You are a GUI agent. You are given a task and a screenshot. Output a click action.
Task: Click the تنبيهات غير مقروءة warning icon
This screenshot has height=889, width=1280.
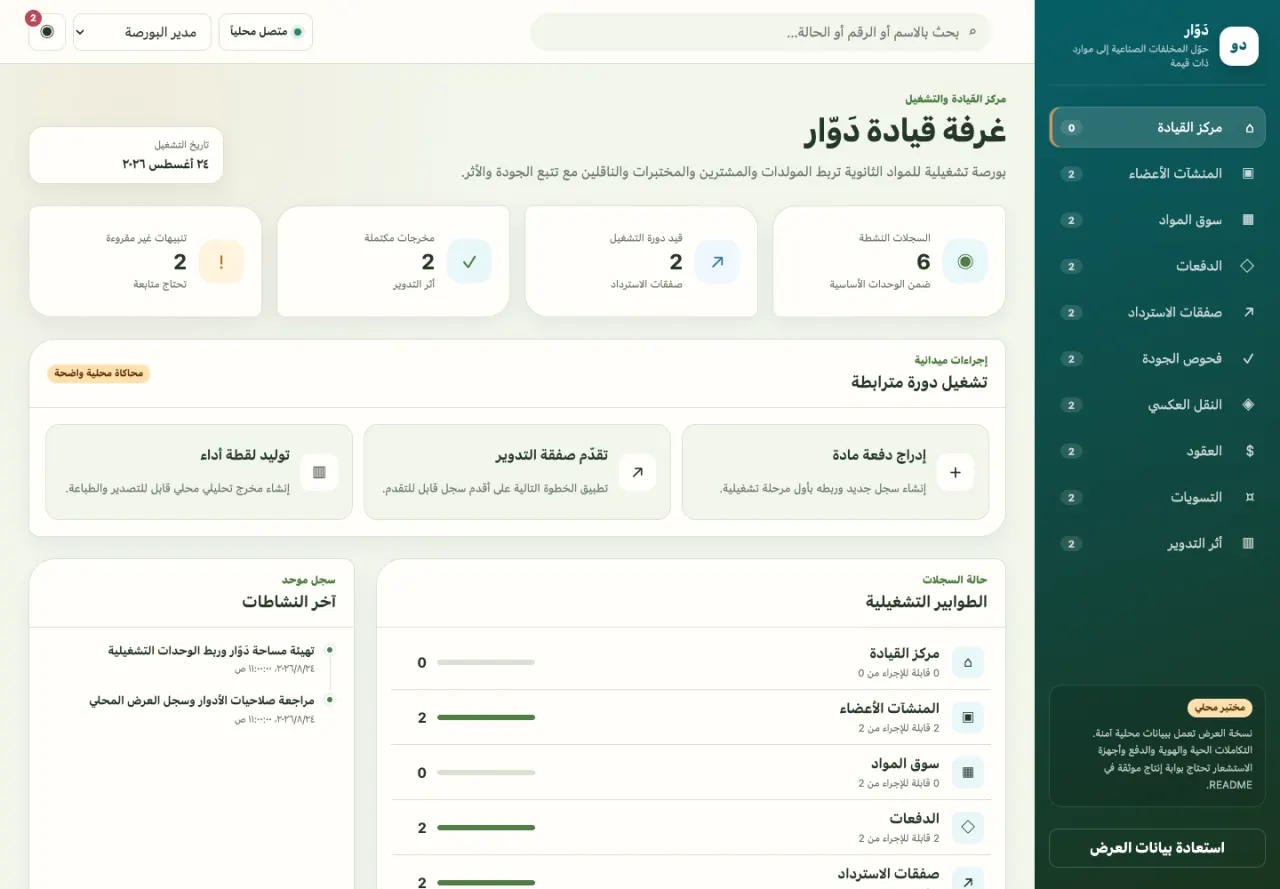coord(221,261)
